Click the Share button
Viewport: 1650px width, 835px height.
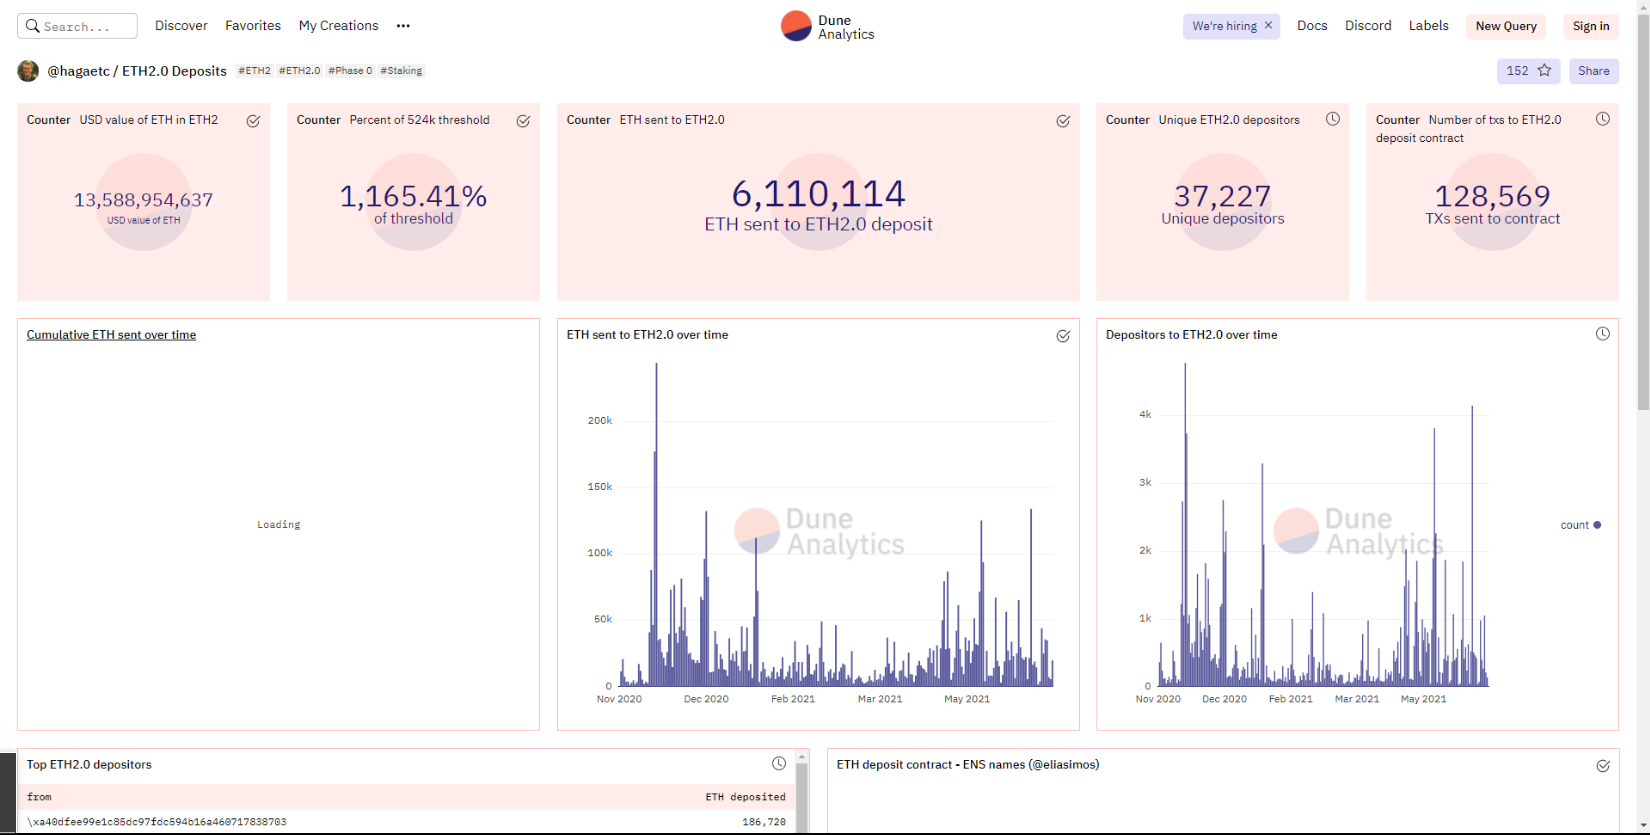pos(1594,71)
